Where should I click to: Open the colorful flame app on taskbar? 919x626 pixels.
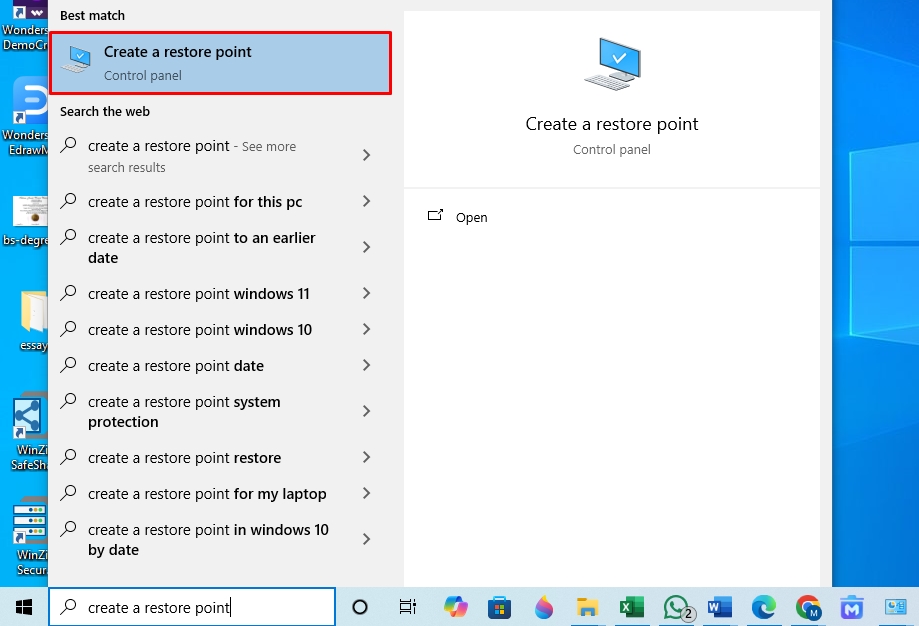544,607
